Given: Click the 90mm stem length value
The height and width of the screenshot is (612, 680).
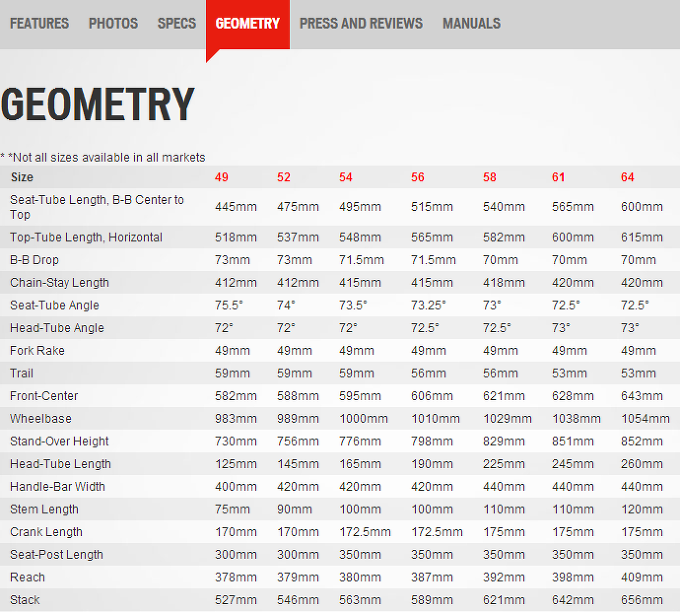Looking at the screenshot, I should (x=294, y=509).
